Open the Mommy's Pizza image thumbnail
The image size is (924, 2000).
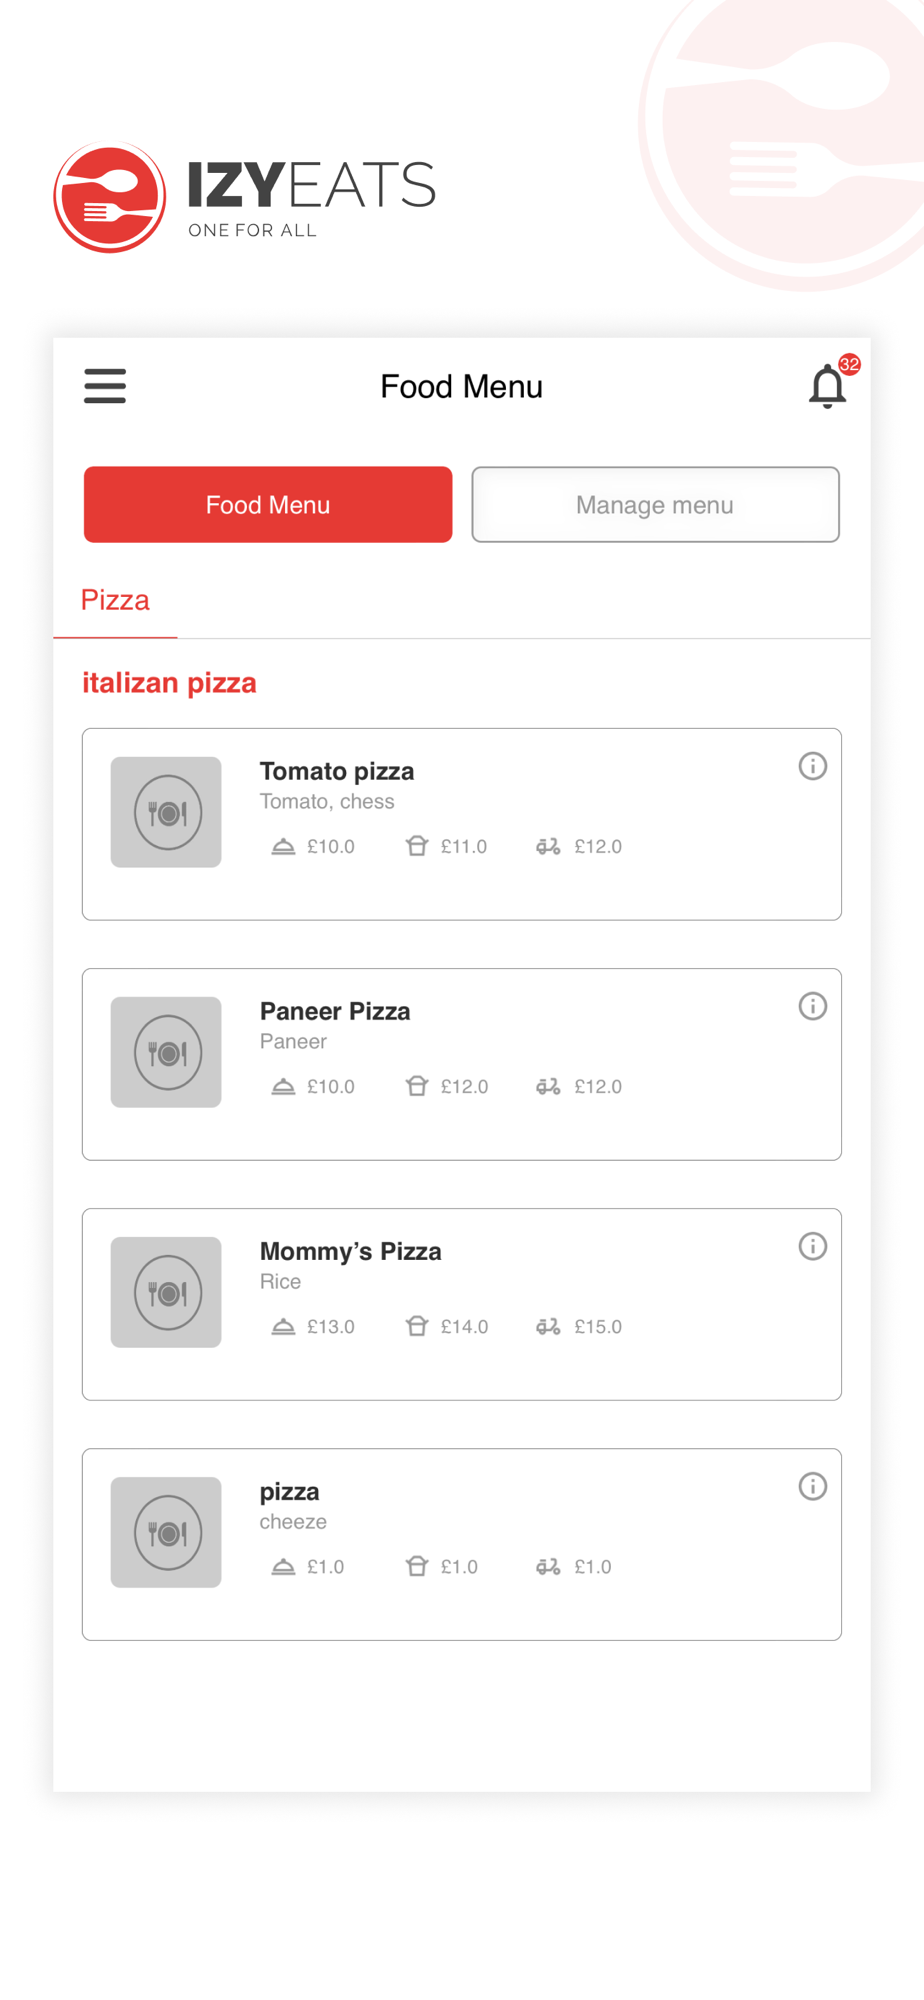[x=166, y=1292]
